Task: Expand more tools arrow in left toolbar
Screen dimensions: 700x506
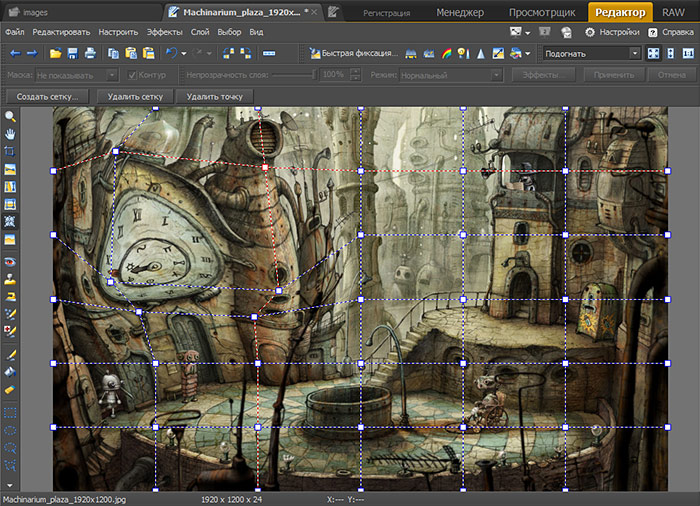Action: 10,485
